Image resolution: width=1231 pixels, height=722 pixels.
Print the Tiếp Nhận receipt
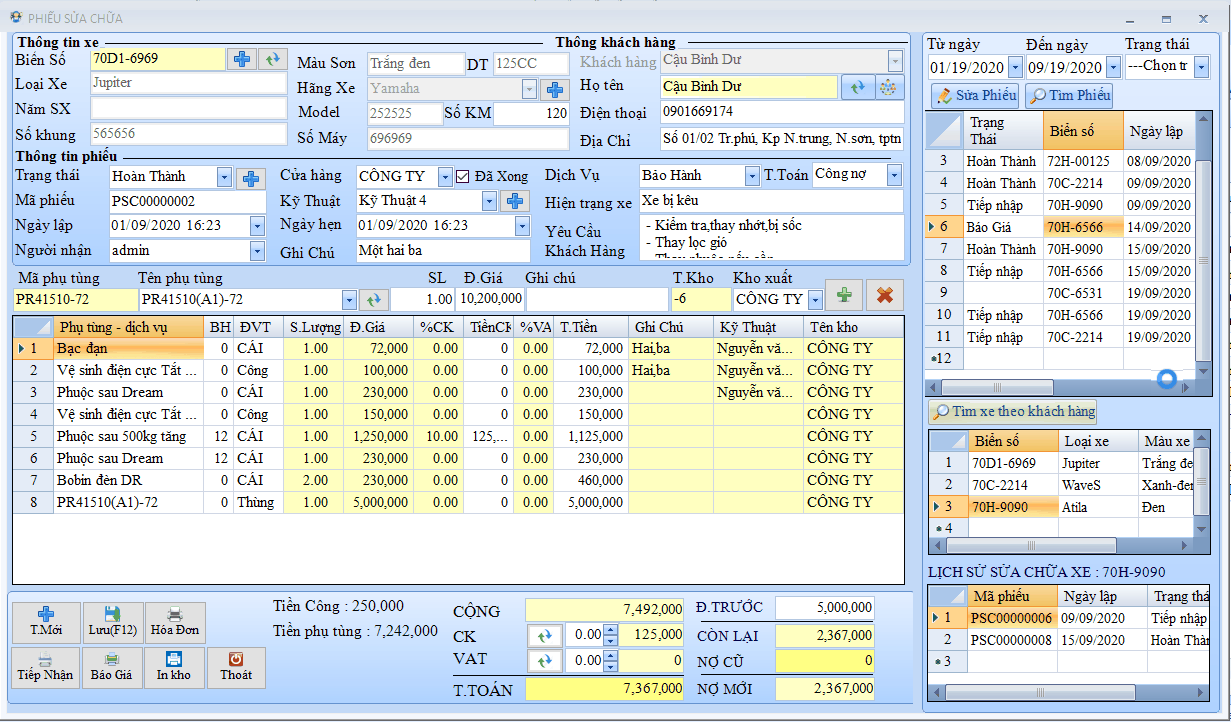click(45, 667)
